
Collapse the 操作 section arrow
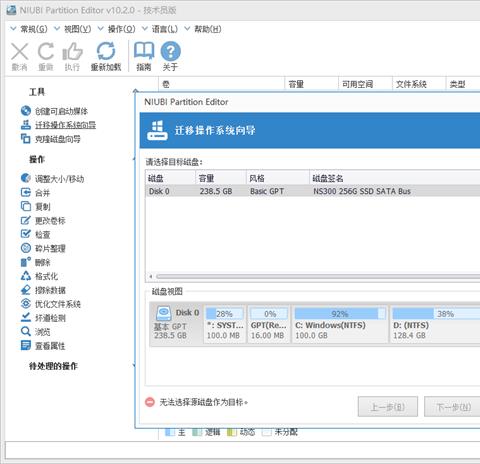[134, 158]
